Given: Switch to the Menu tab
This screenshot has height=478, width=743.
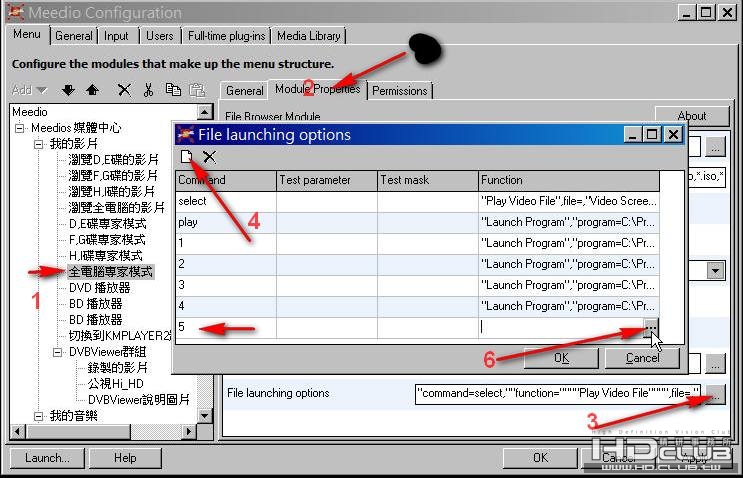Looking at the screenshot, I should [27, 34].
